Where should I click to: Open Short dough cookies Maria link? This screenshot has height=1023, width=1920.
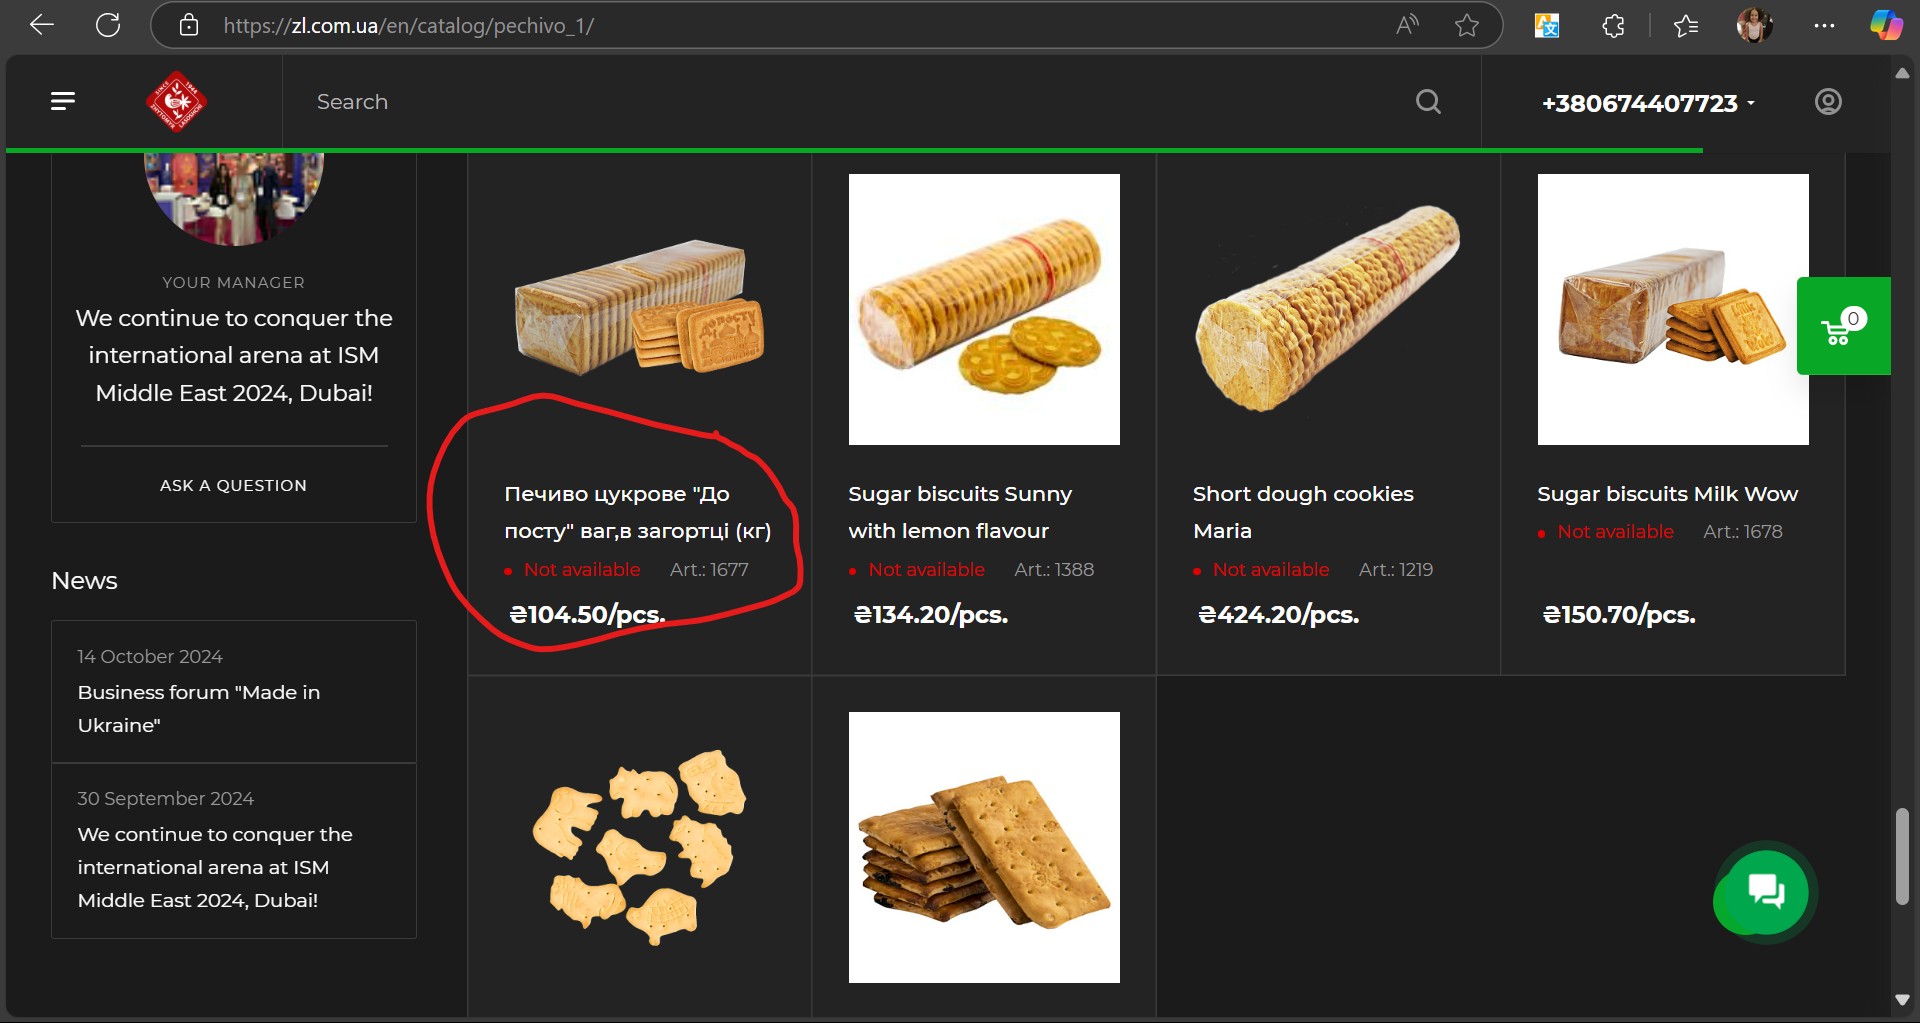point(1302,512)
